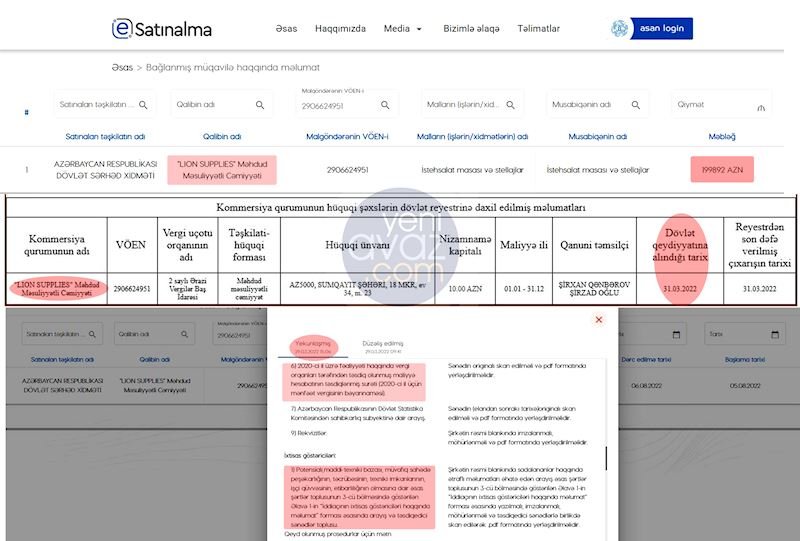
Task: Click the 01.01 - 31.12 fiscal year cell
Action: [x=524, y=289]
